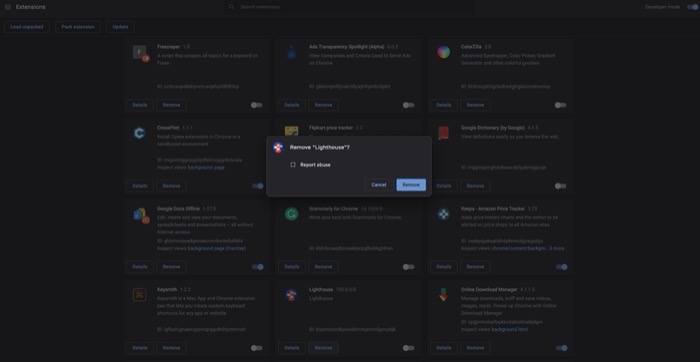Enable the Keysmith extension toggle
The width and height of the screenshot is (700, 362).
pyautogui.click(x=257, y=348)
